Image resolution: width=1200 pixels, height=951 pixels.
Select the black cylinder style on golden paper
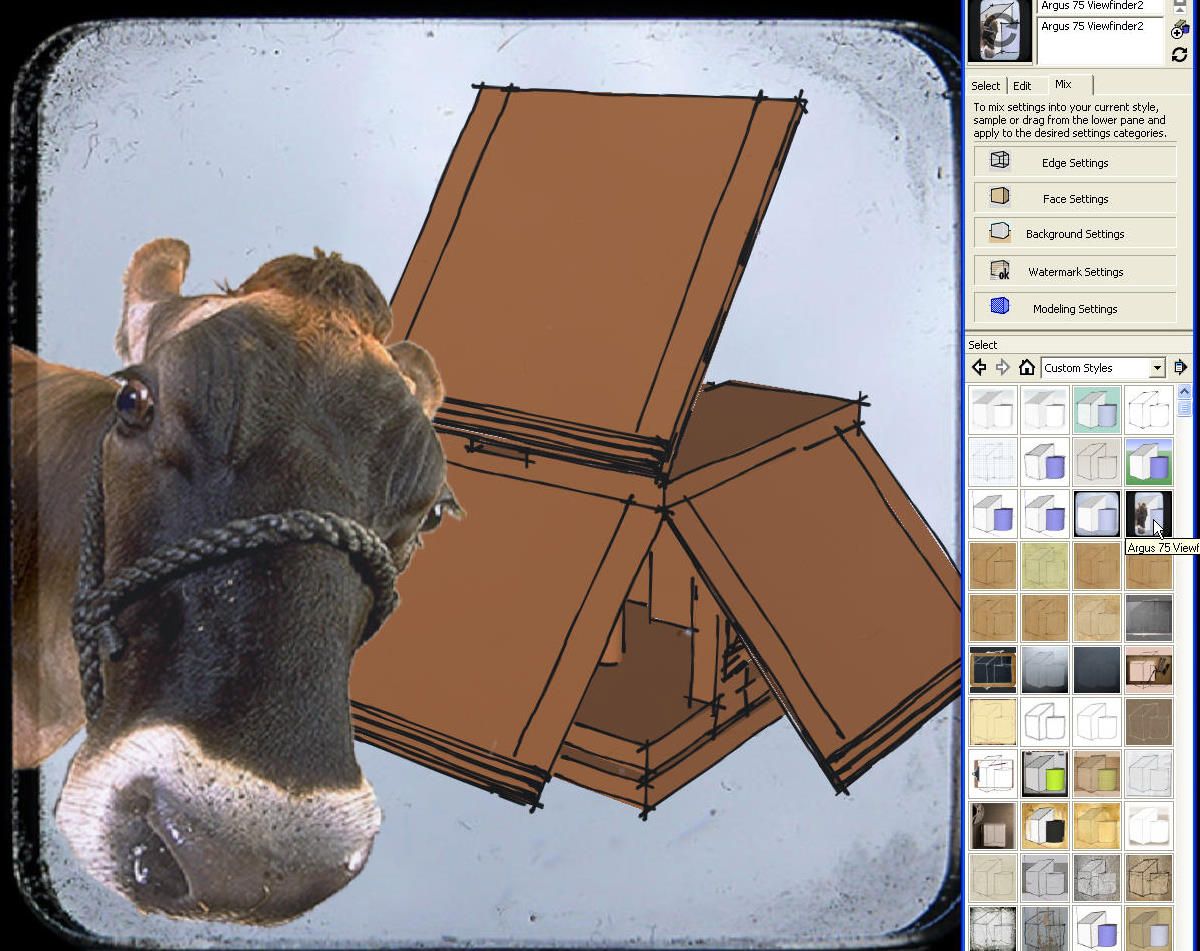1045,825
